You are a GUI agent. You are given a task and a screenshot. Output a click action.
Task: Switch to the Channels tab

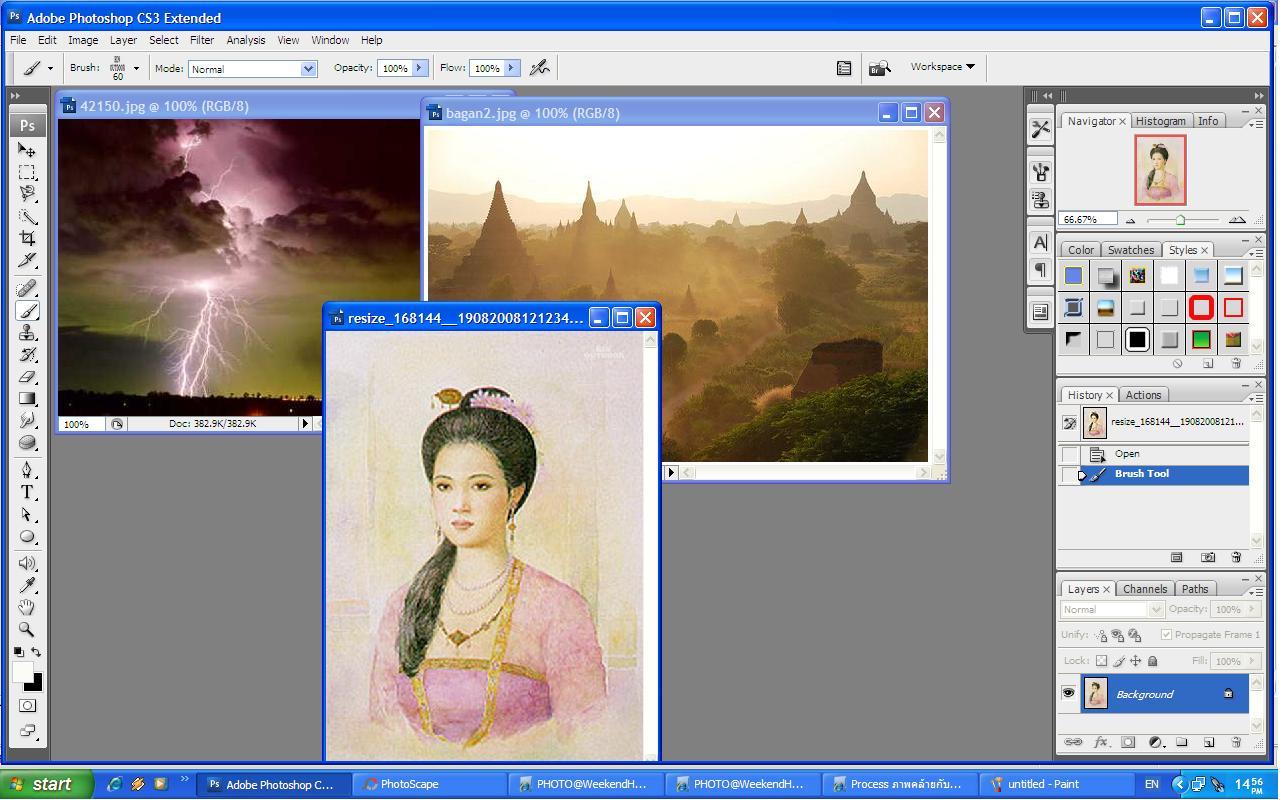click(x=1144, y=589)
